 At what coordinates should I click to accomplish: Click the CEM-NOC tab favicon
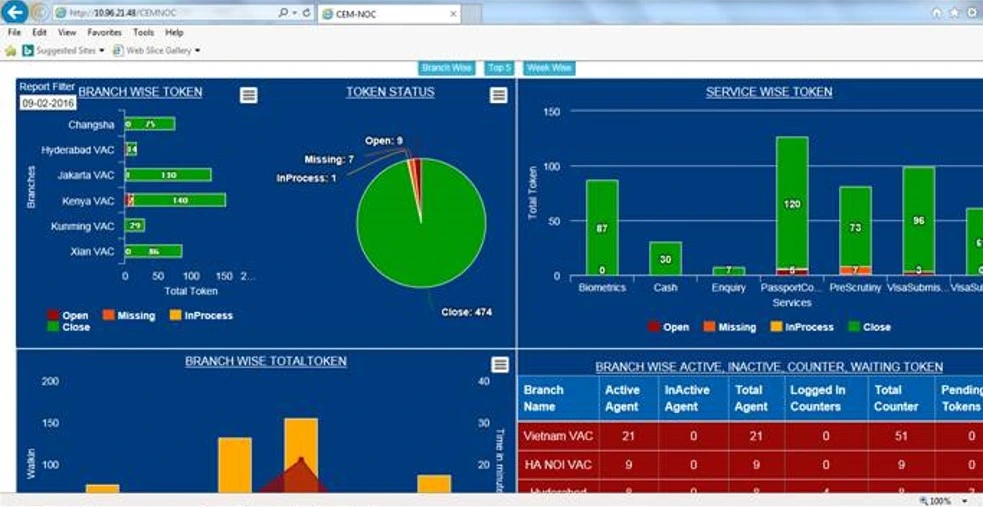(327, 14)
